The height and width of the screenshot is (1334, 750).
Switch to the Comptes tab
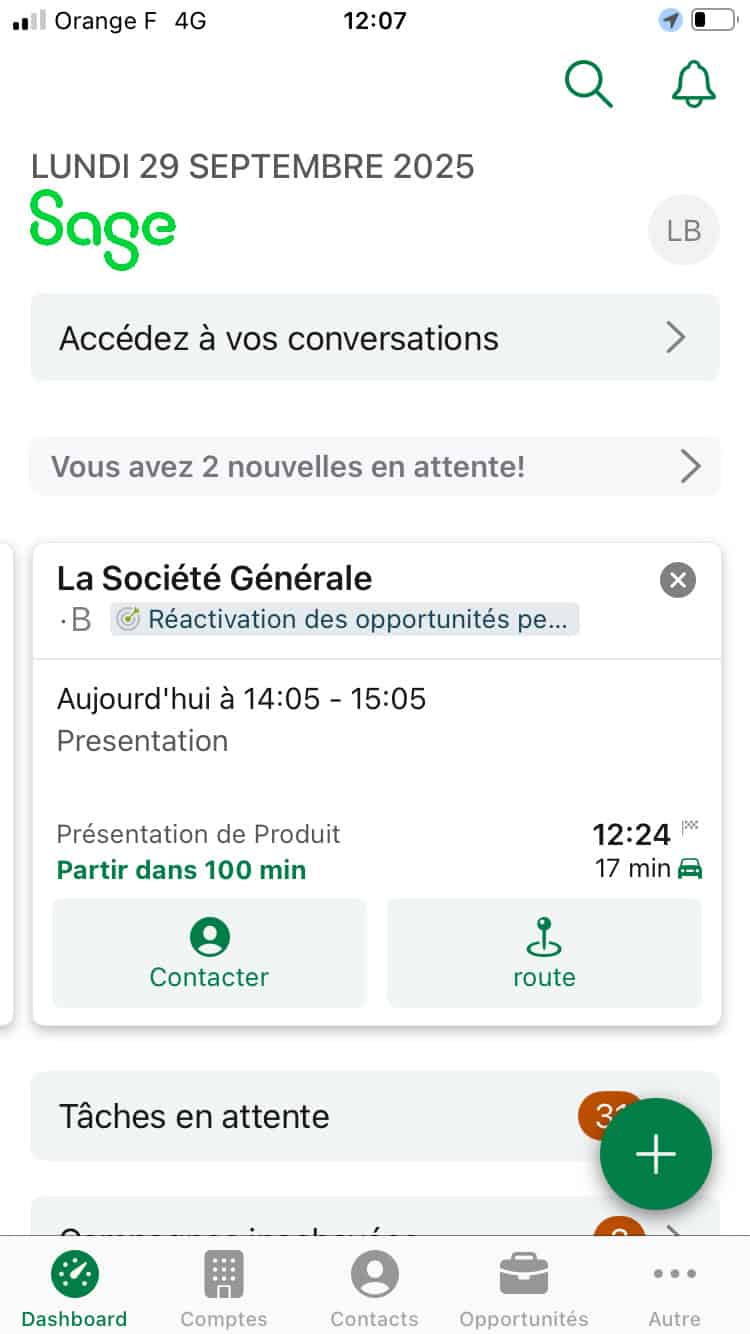pyautogui.click(x=224, y=1290)
